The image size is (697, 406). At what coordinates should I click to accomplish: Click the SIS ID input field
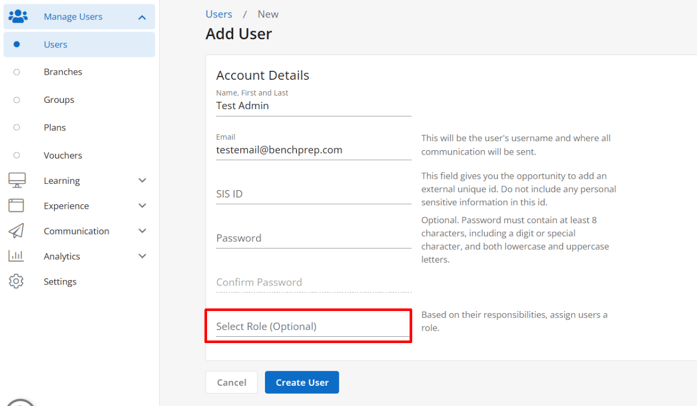[x=313, y=194]
